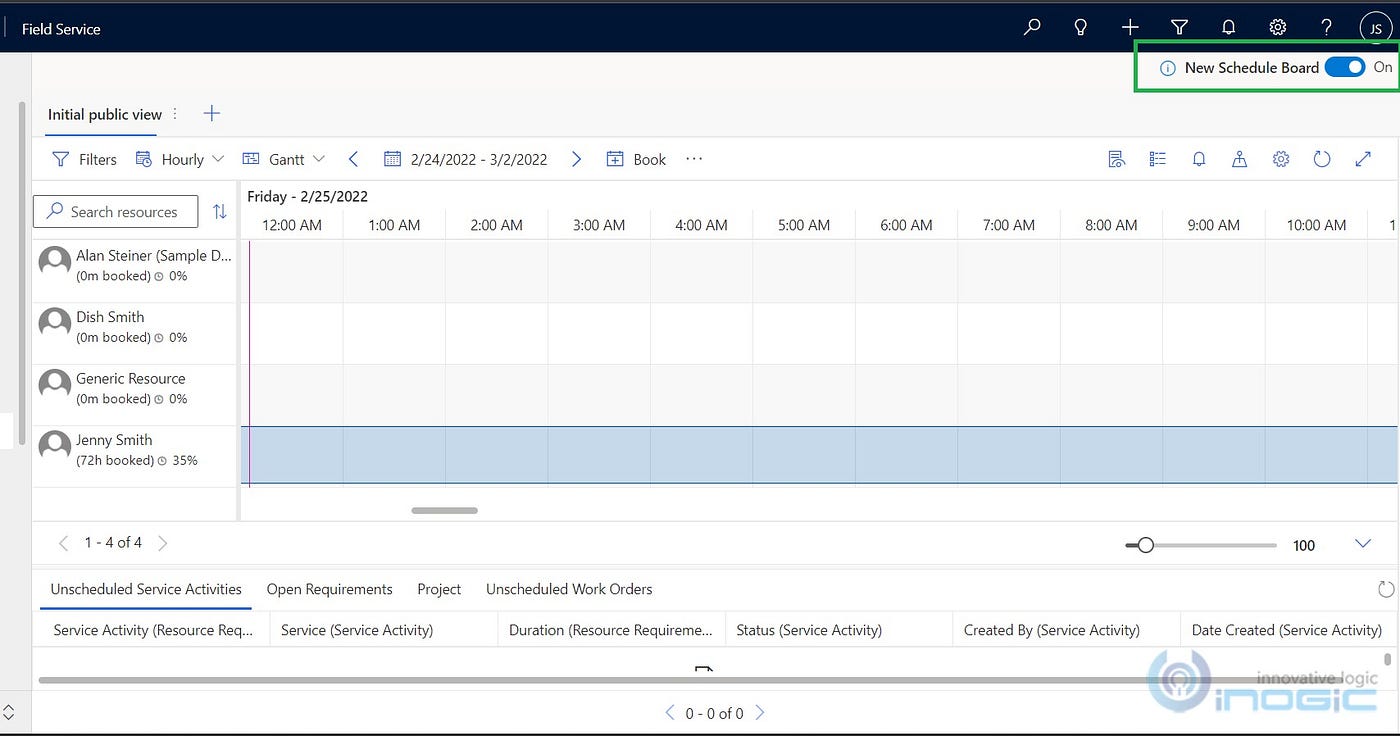Click the horizontal scrollbar under the Gantt grid
Screen dimensions: 1400x736
click(x=444, y=510)
